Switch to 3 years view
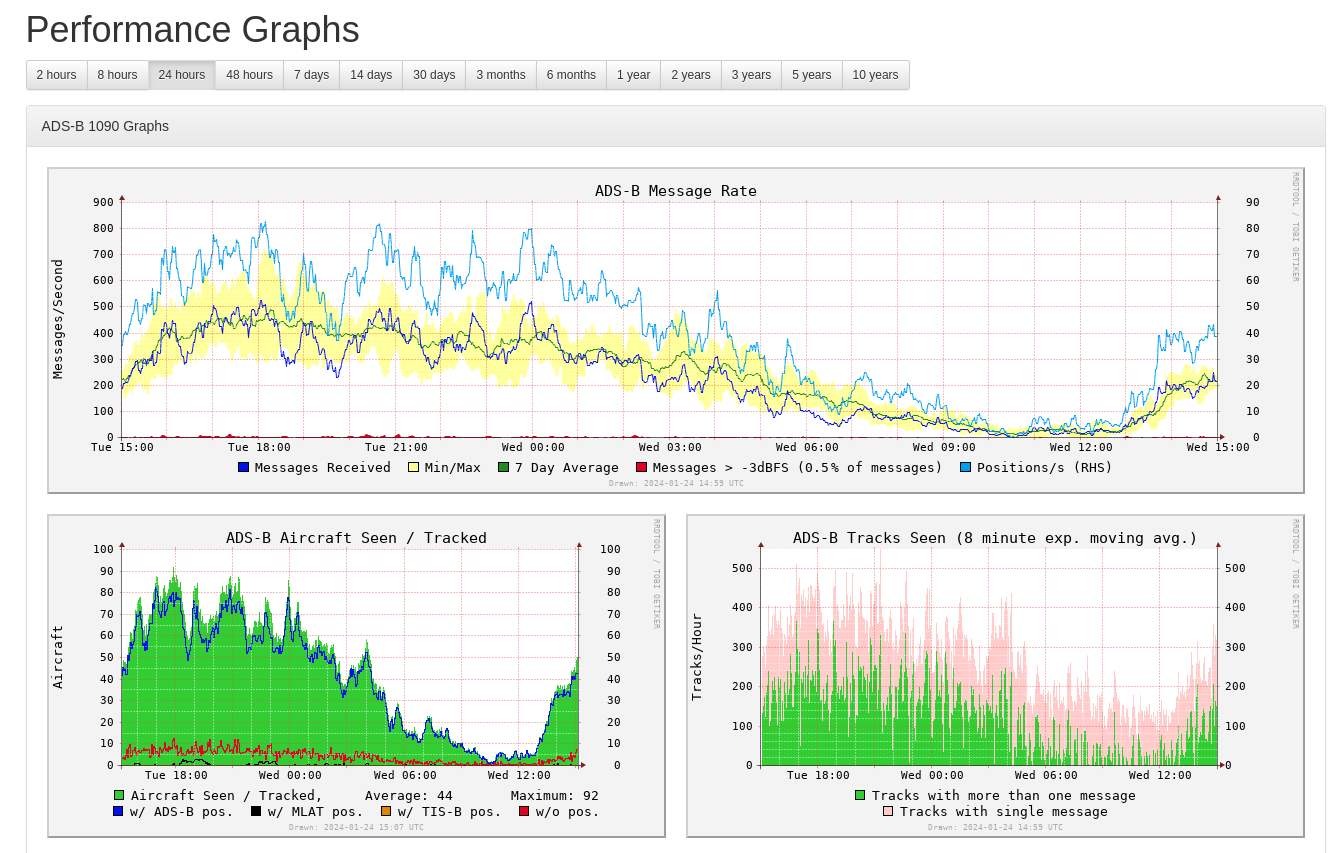 [x=751, y=75]
